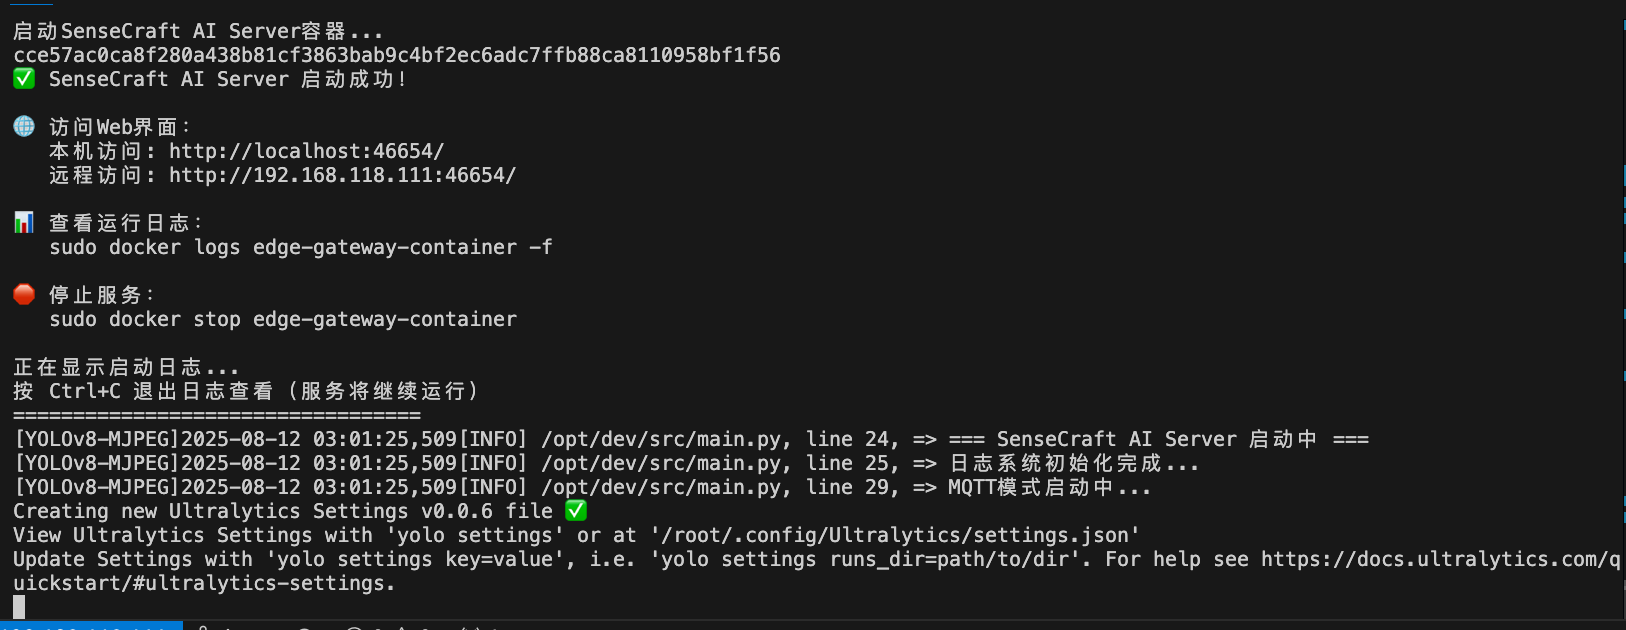Open the localhost:46654 web URL

pos(306,151)
